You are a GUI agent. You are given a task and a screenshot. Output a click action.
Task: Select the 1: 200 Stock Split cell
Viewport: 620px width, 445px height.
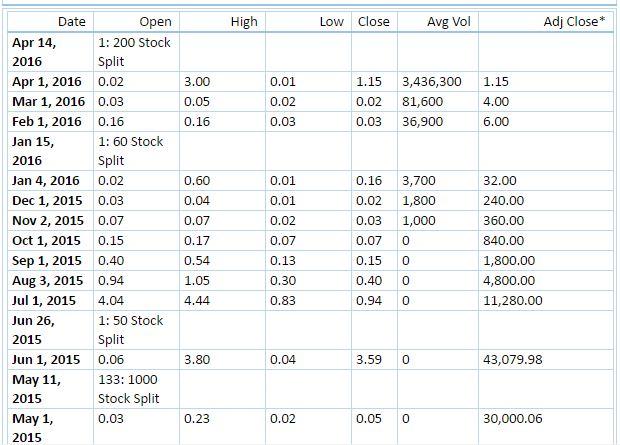coord(131,51)
